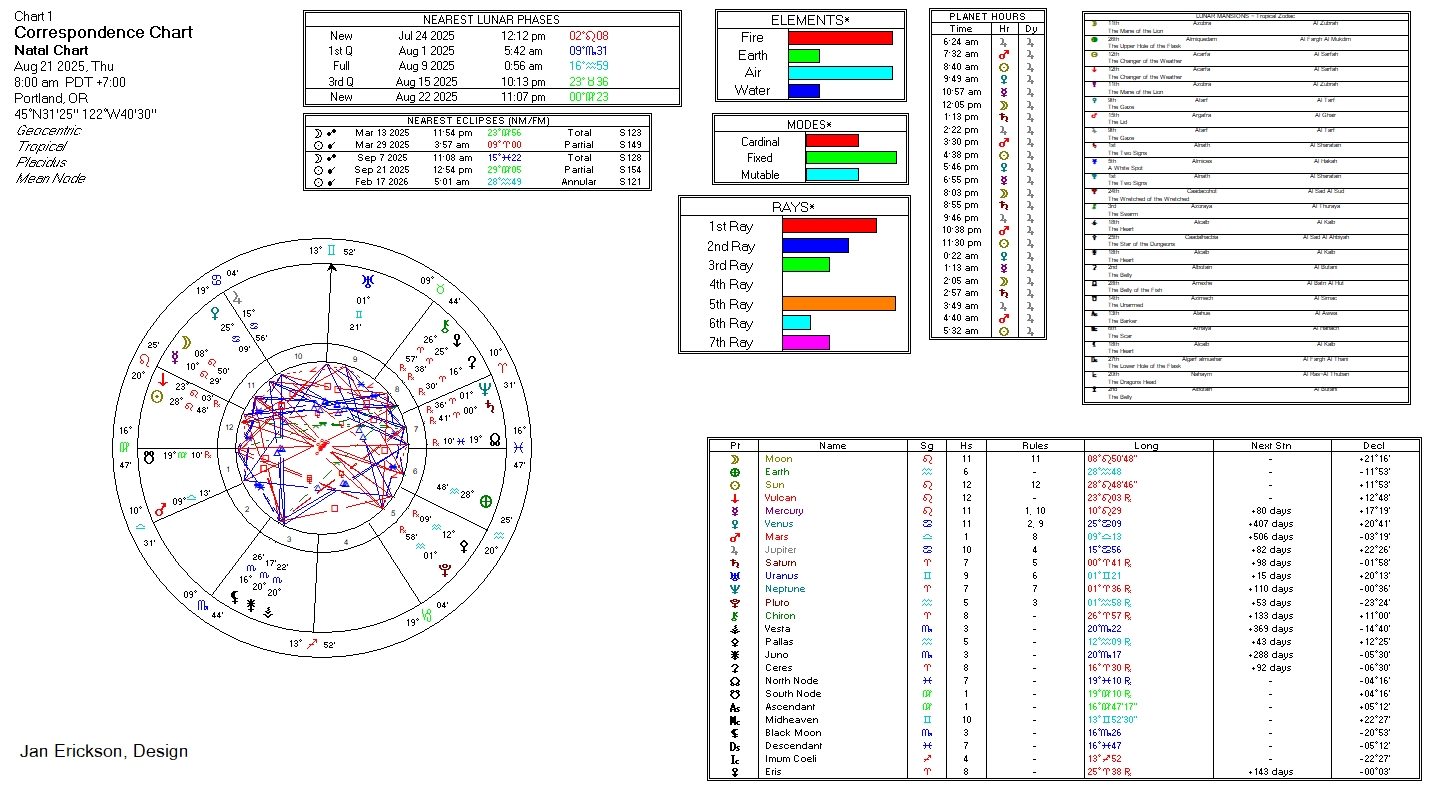The image size is (1437, 789).
Task: Click the Planet Hours table header
Action: coord(987,17)
